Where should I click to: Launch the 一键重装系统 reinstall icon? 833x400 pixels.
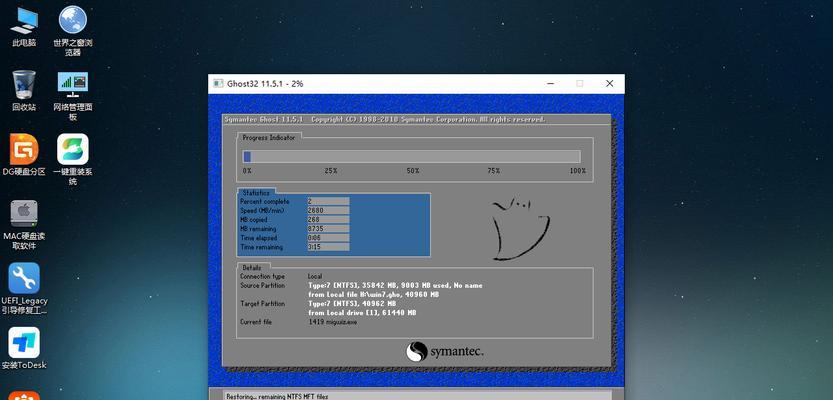pos(73,159)
